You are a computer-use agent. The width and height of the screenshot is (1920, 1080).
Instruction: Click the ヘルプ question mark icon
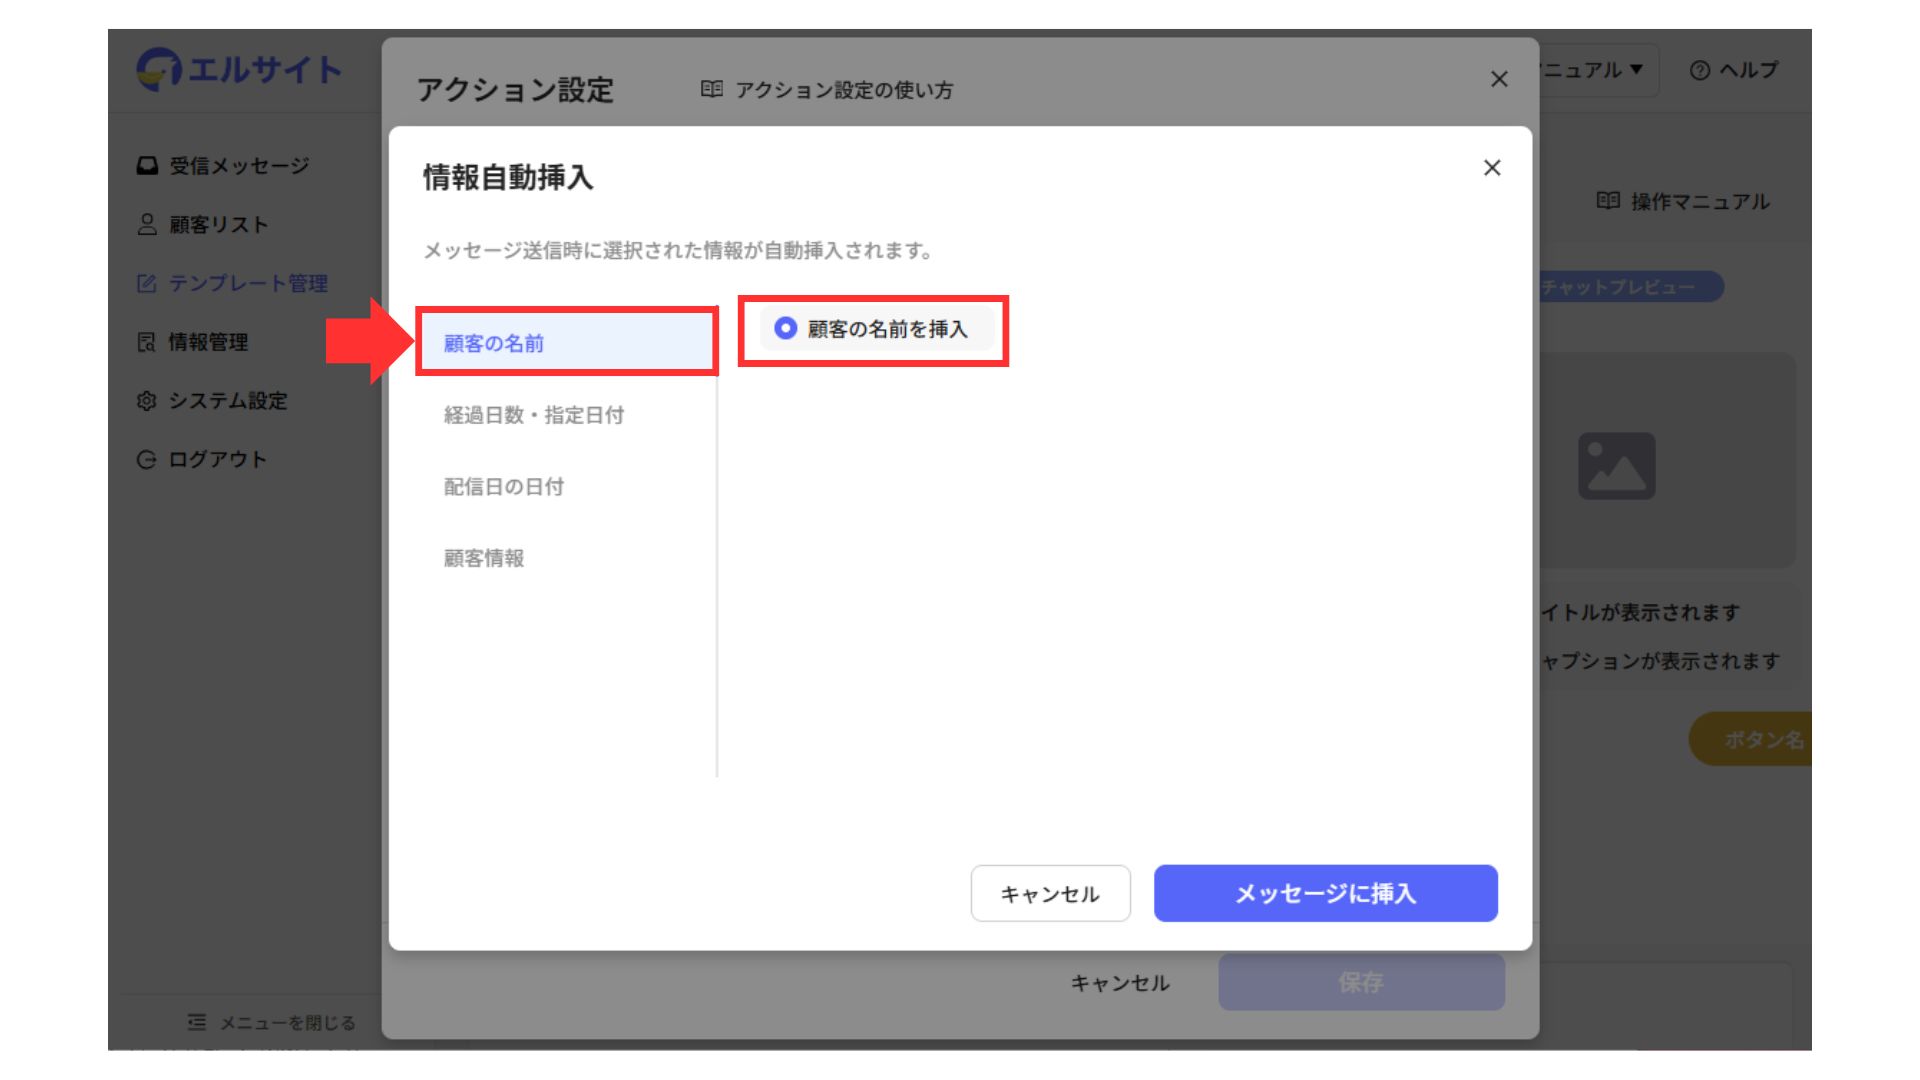pos(1699,70)
